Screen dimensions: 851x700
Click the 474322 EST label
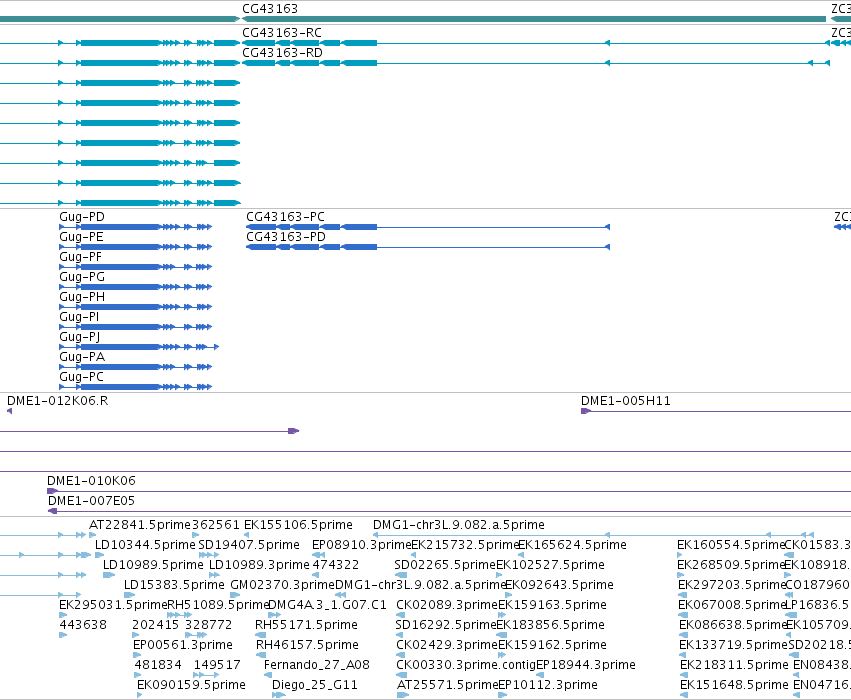pos(335,565)
